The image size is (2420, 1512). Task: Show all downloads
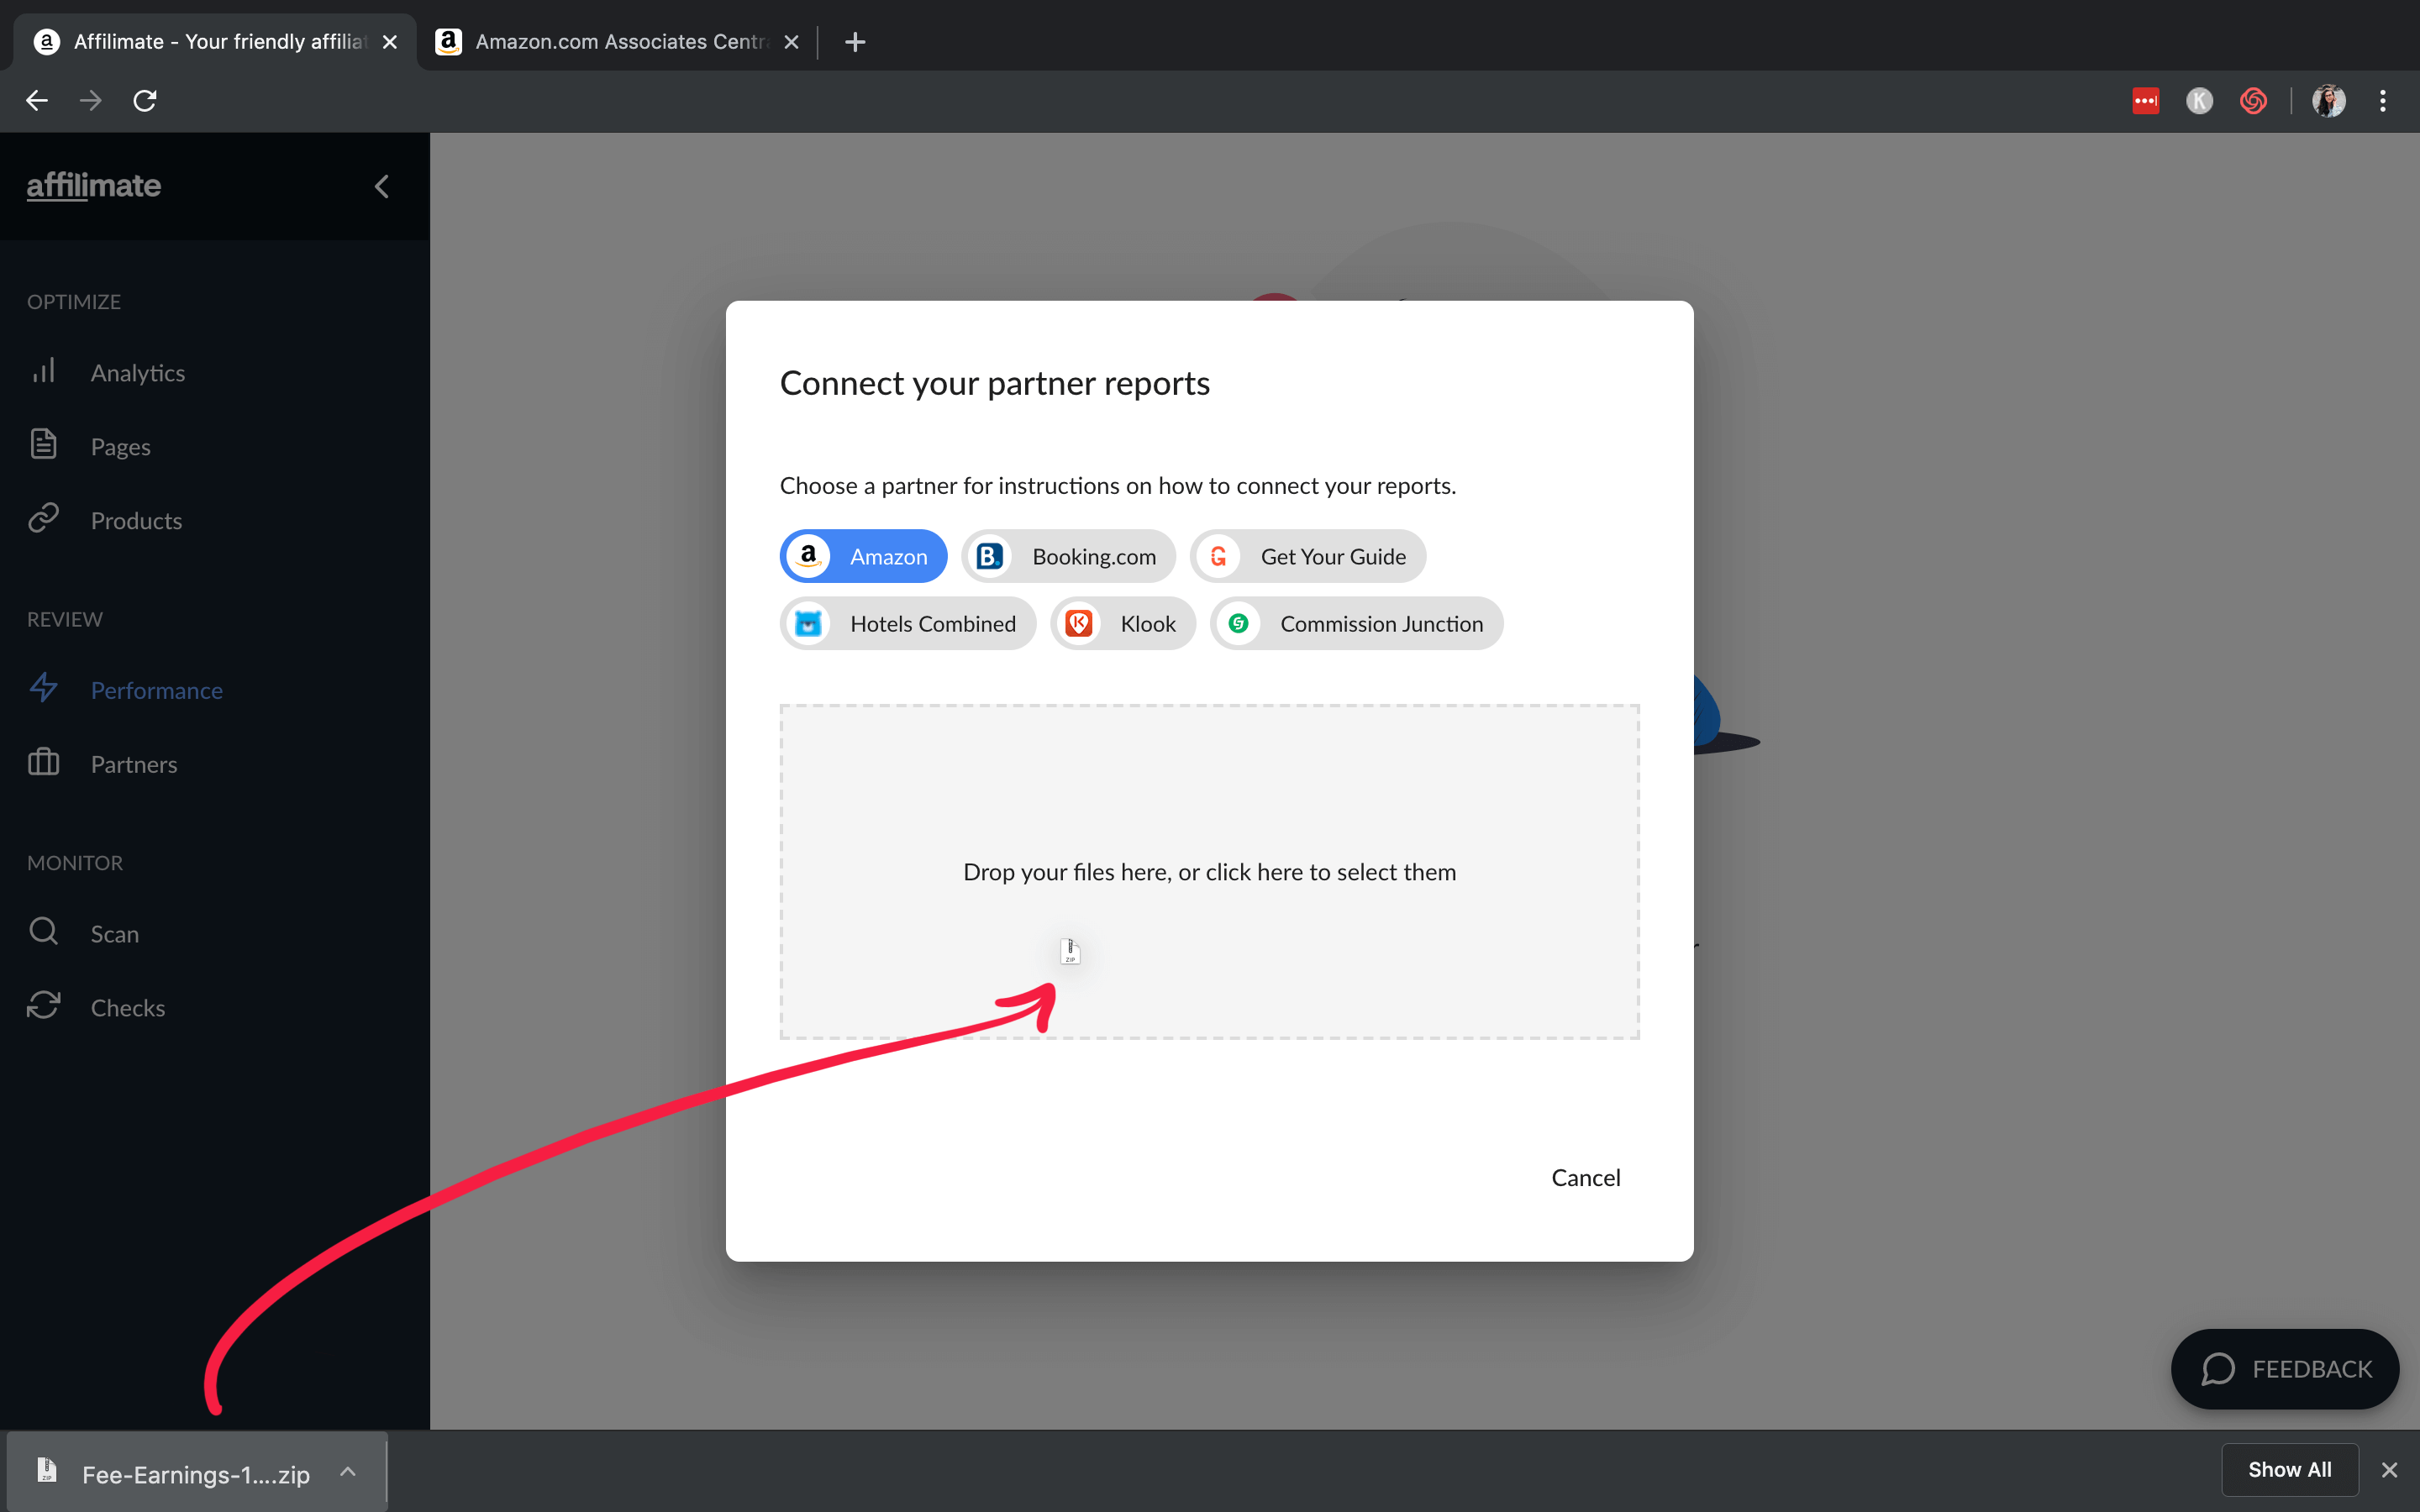coord(2289,1469)
